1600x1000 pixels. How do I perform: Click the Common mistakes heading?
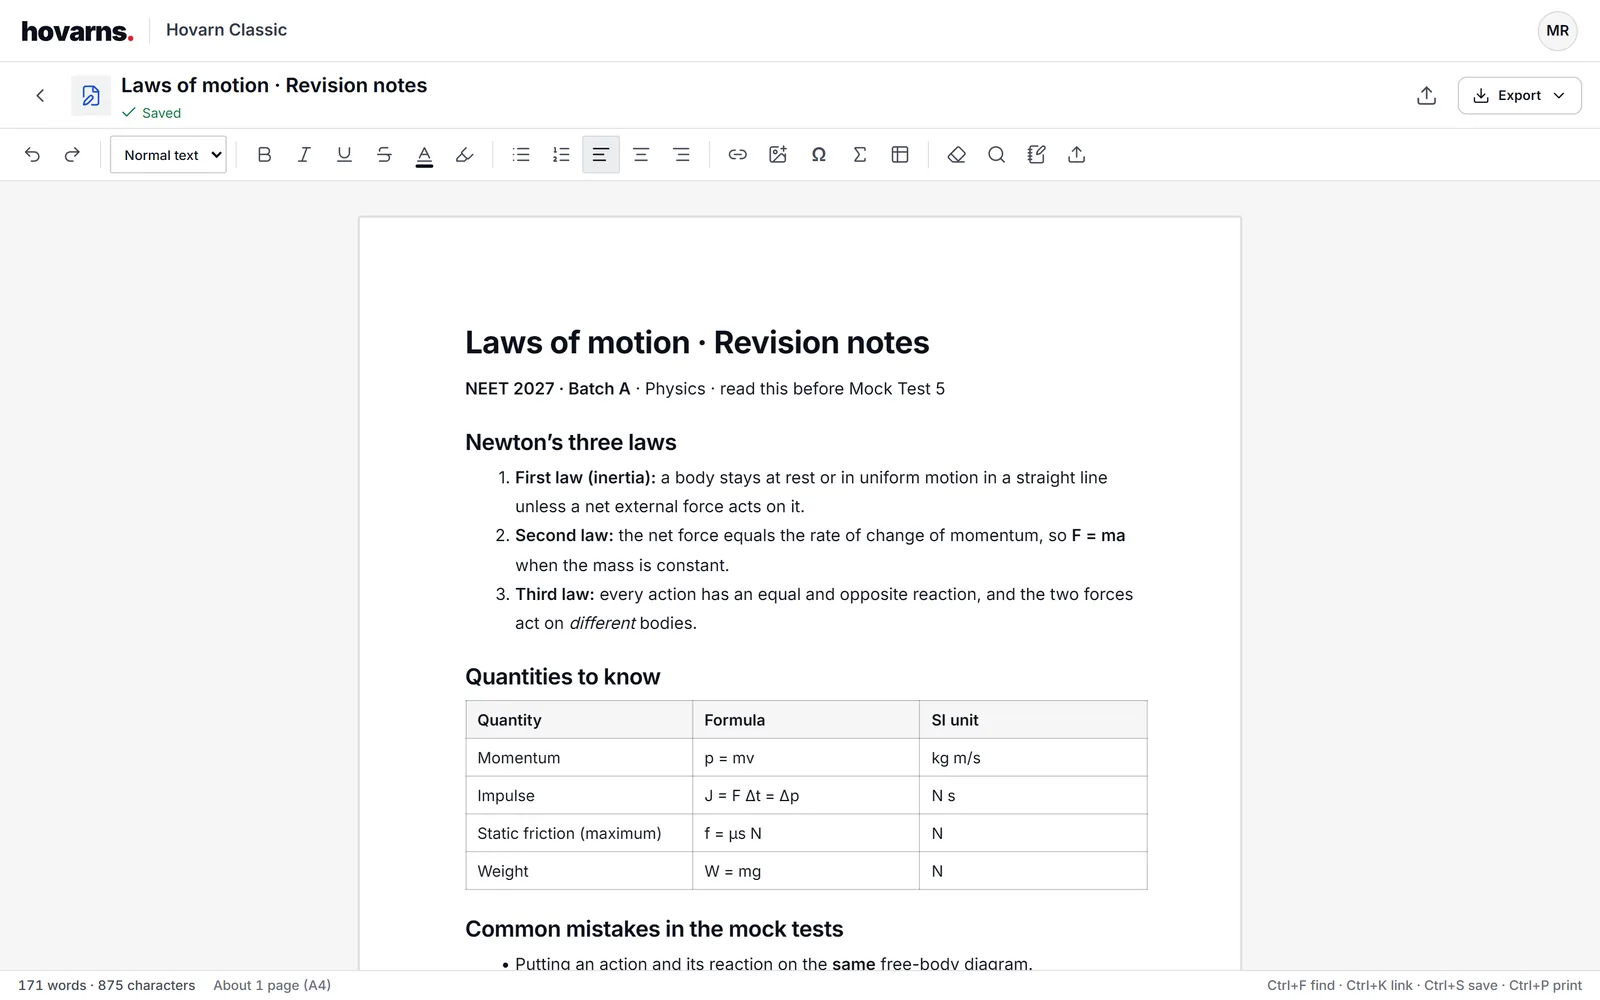[654, 929]
